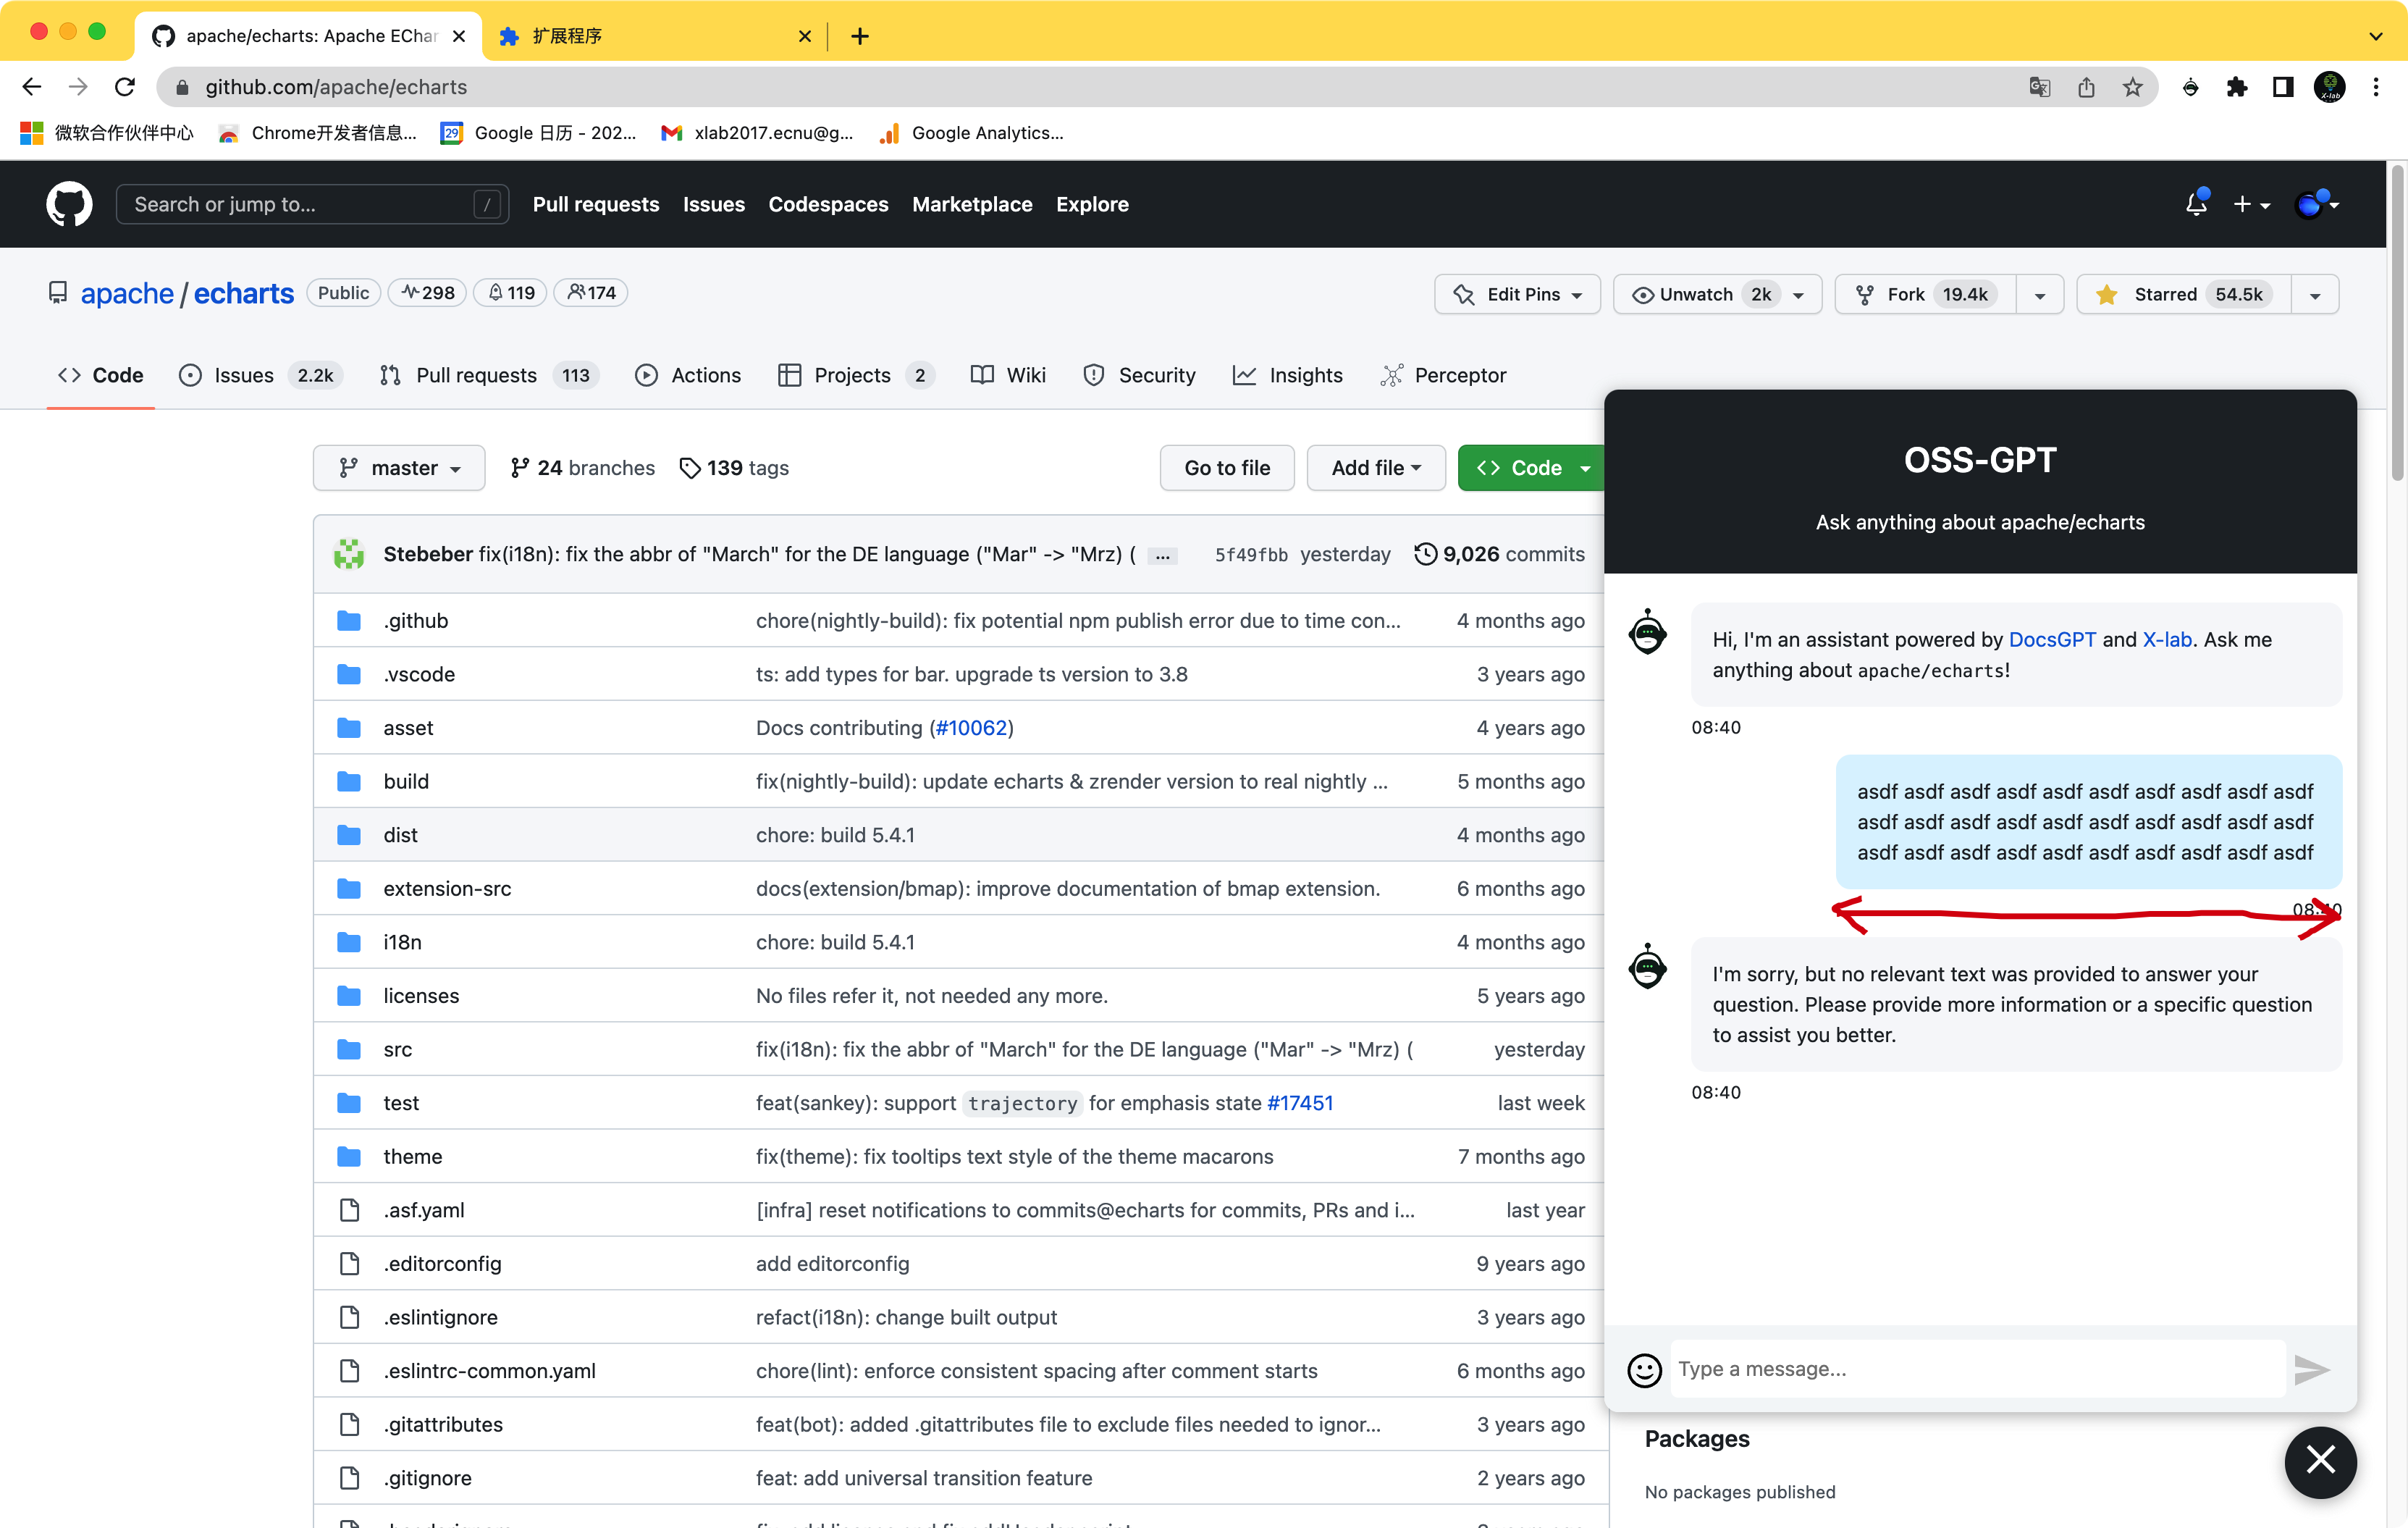Send message with the paper plane icon
The height and width of the screenshot is (1528, 2408).
pos(2311,1369)
